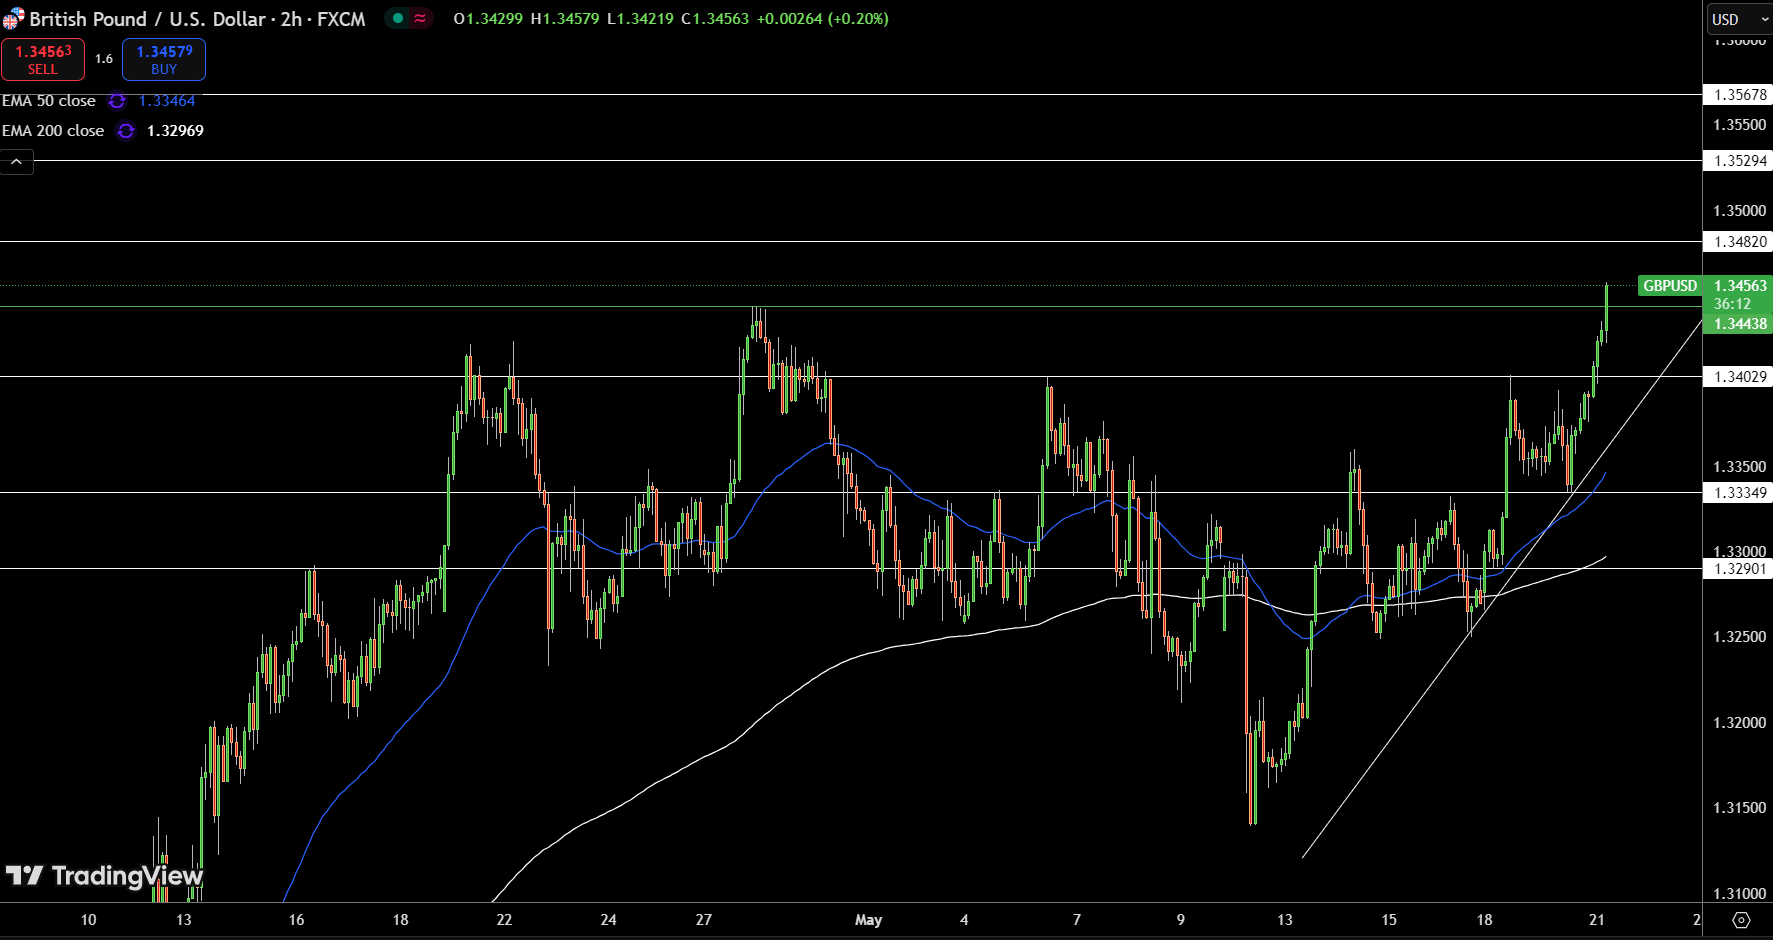The width and height of the screenshot is (1773, 940).
Task: Click the pink approximation data icon
Action: tap(420, 19)
